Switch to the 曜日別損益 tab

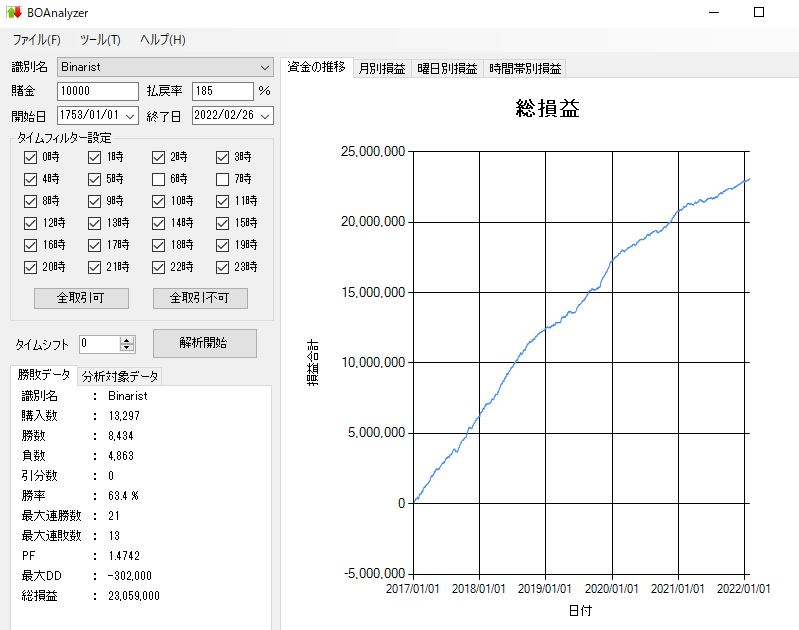pyautogui.click(x=447, y=68)
